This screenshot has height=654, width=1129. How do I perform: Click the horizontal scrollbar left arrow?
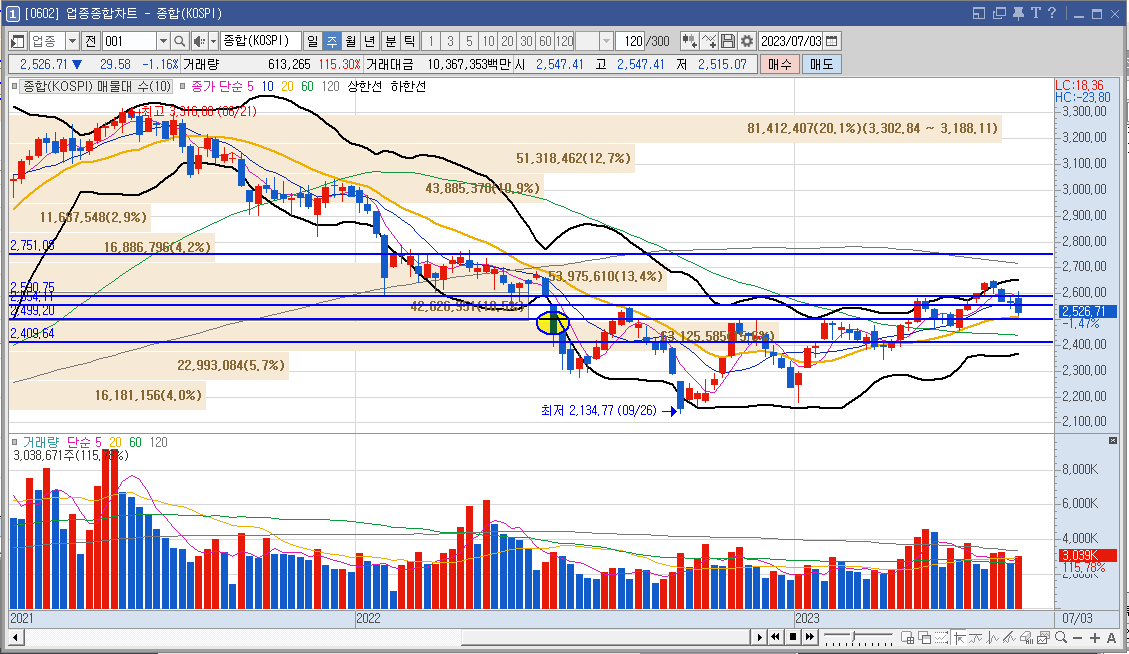(x=15, y=637)
